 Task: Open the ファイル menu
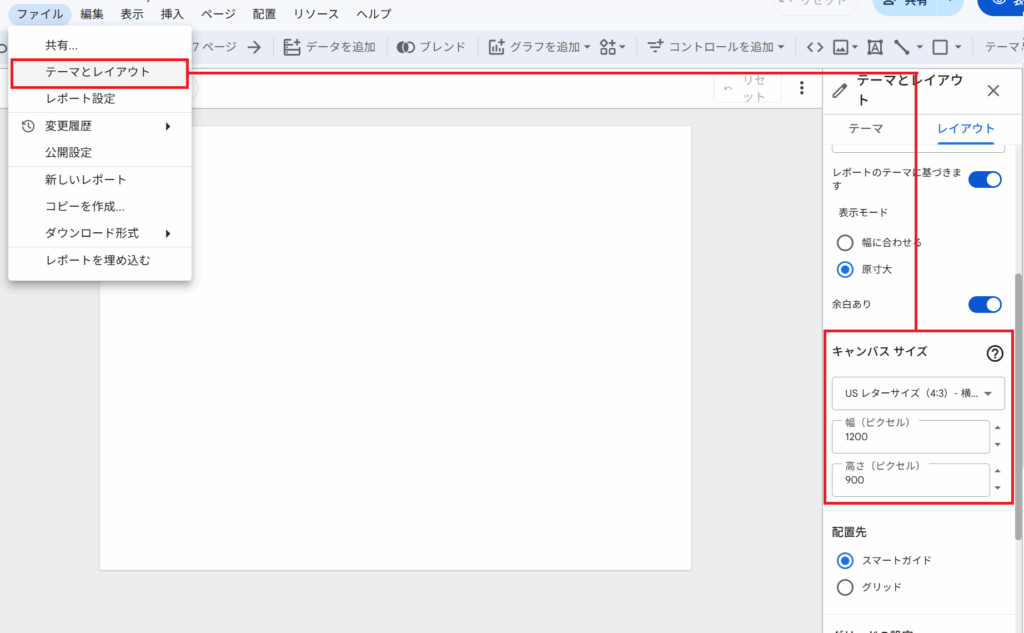coord(40,14)
